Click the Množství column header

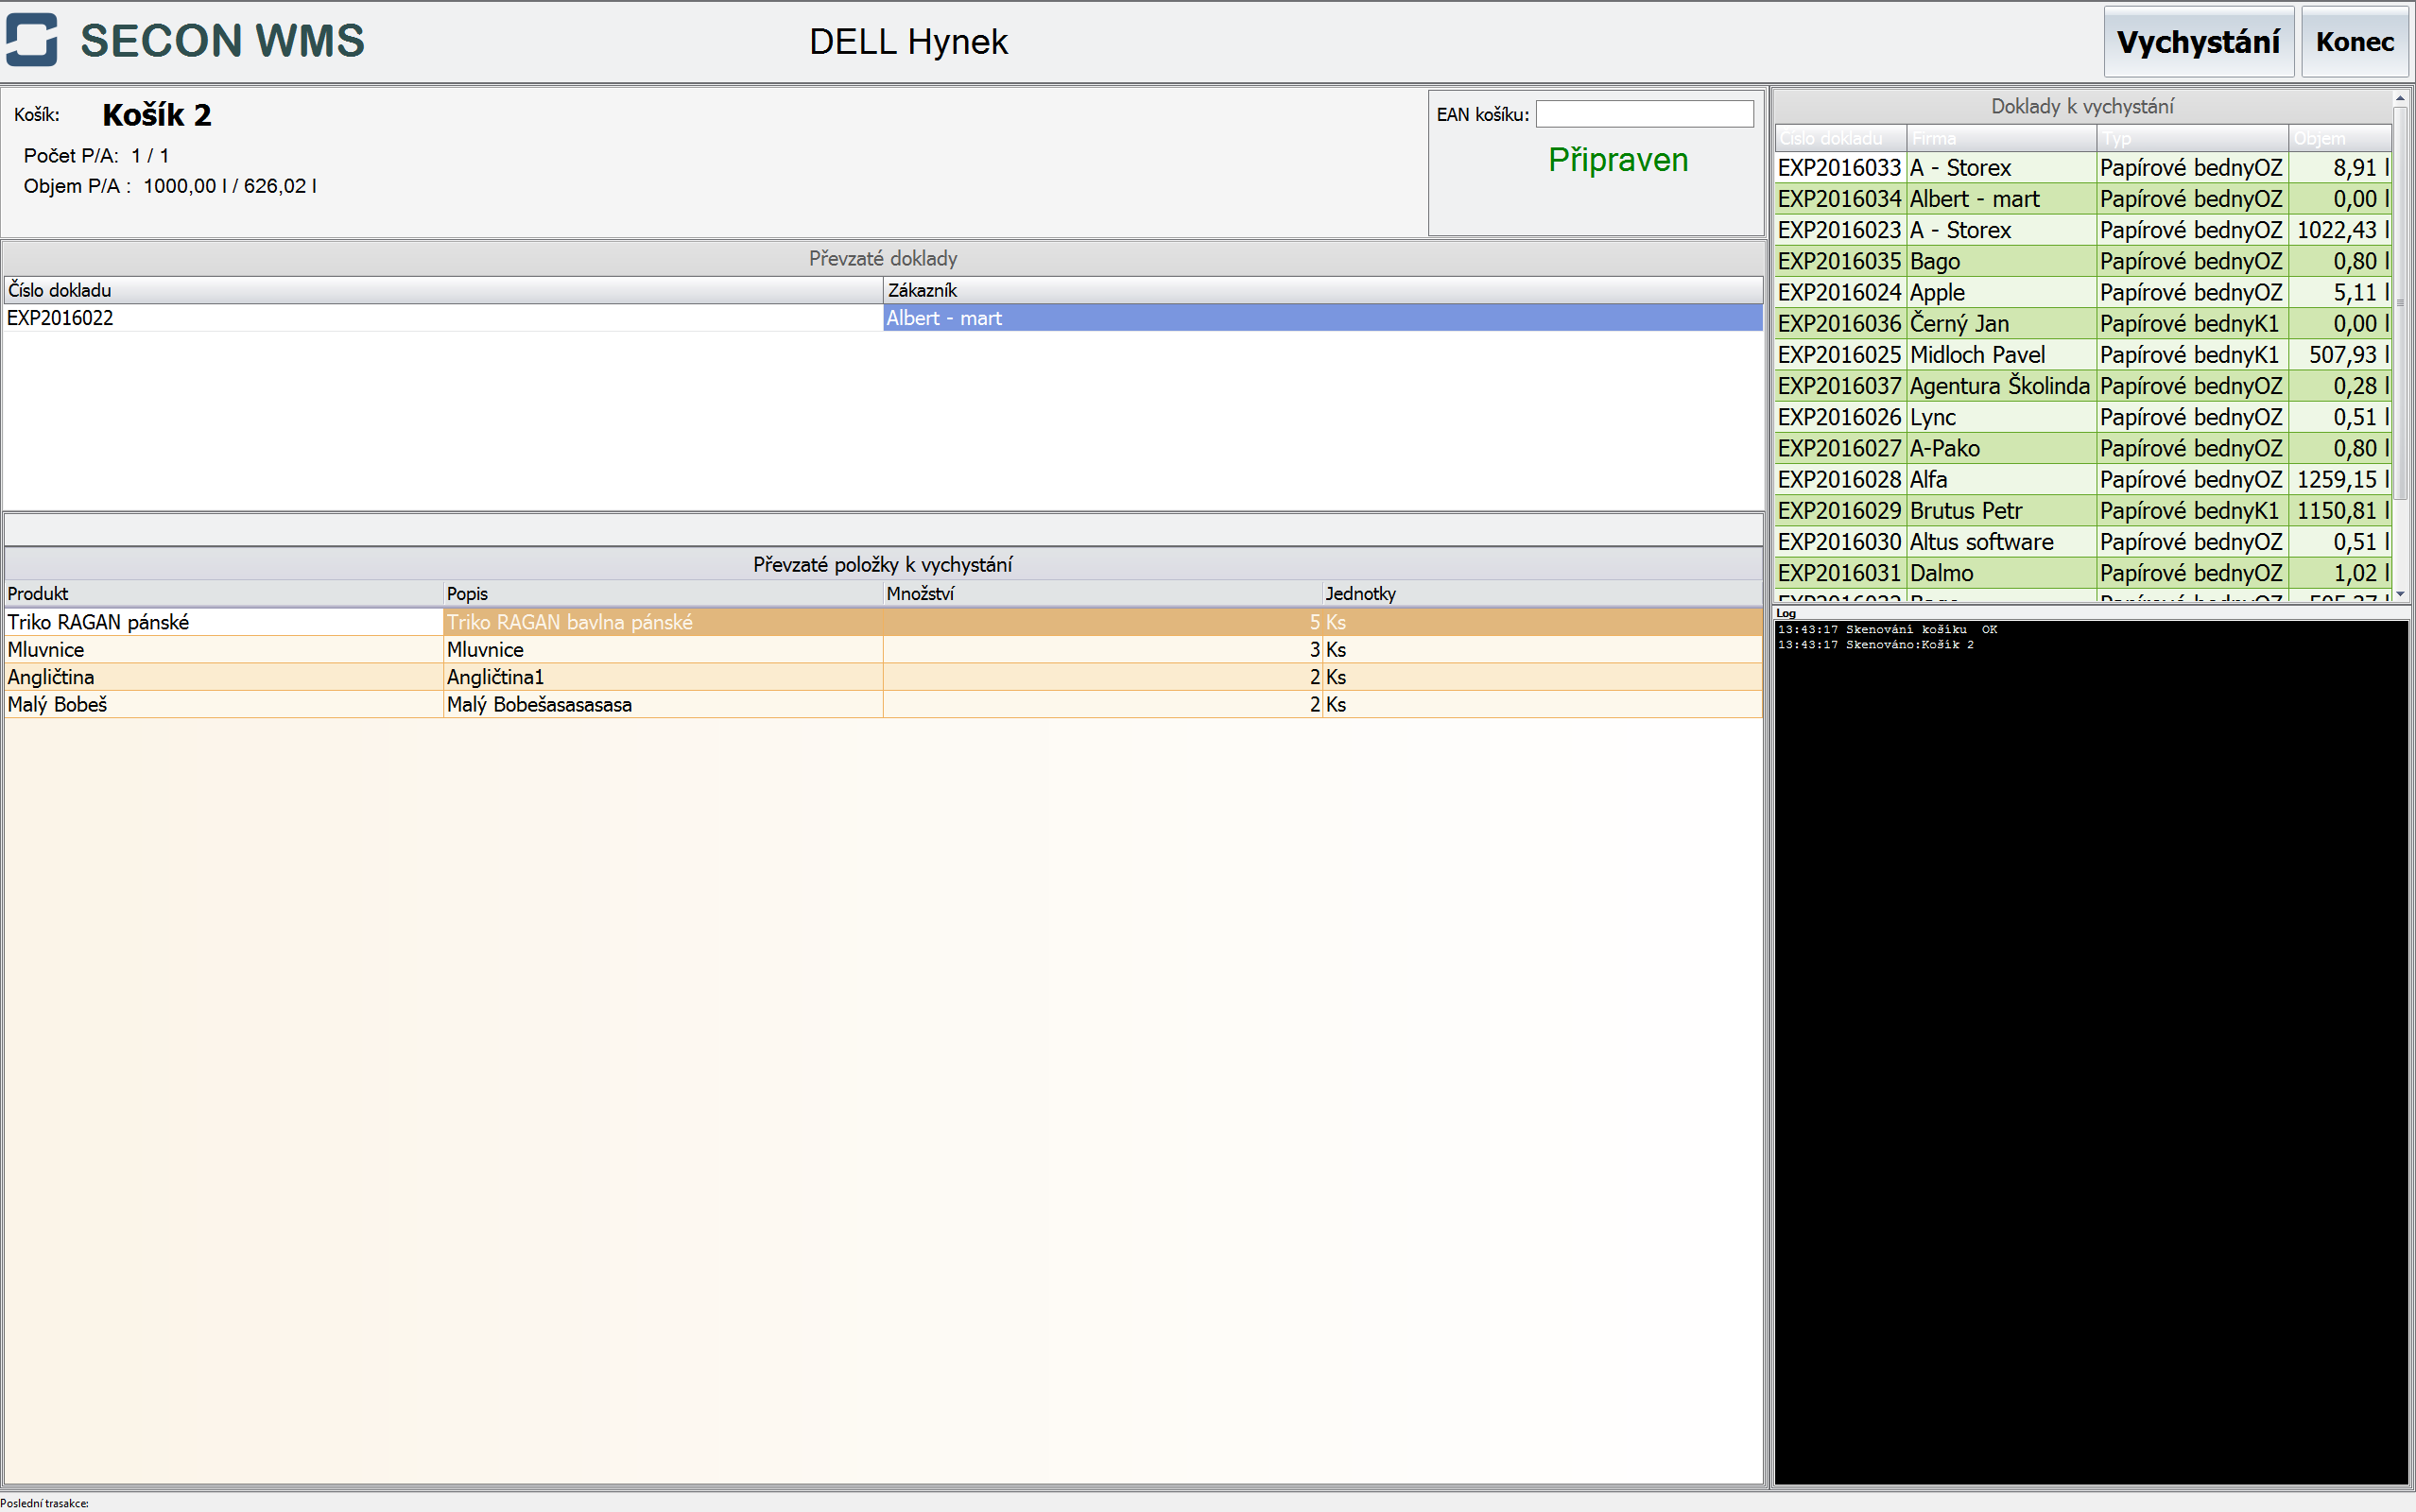tap(1100, 593)
